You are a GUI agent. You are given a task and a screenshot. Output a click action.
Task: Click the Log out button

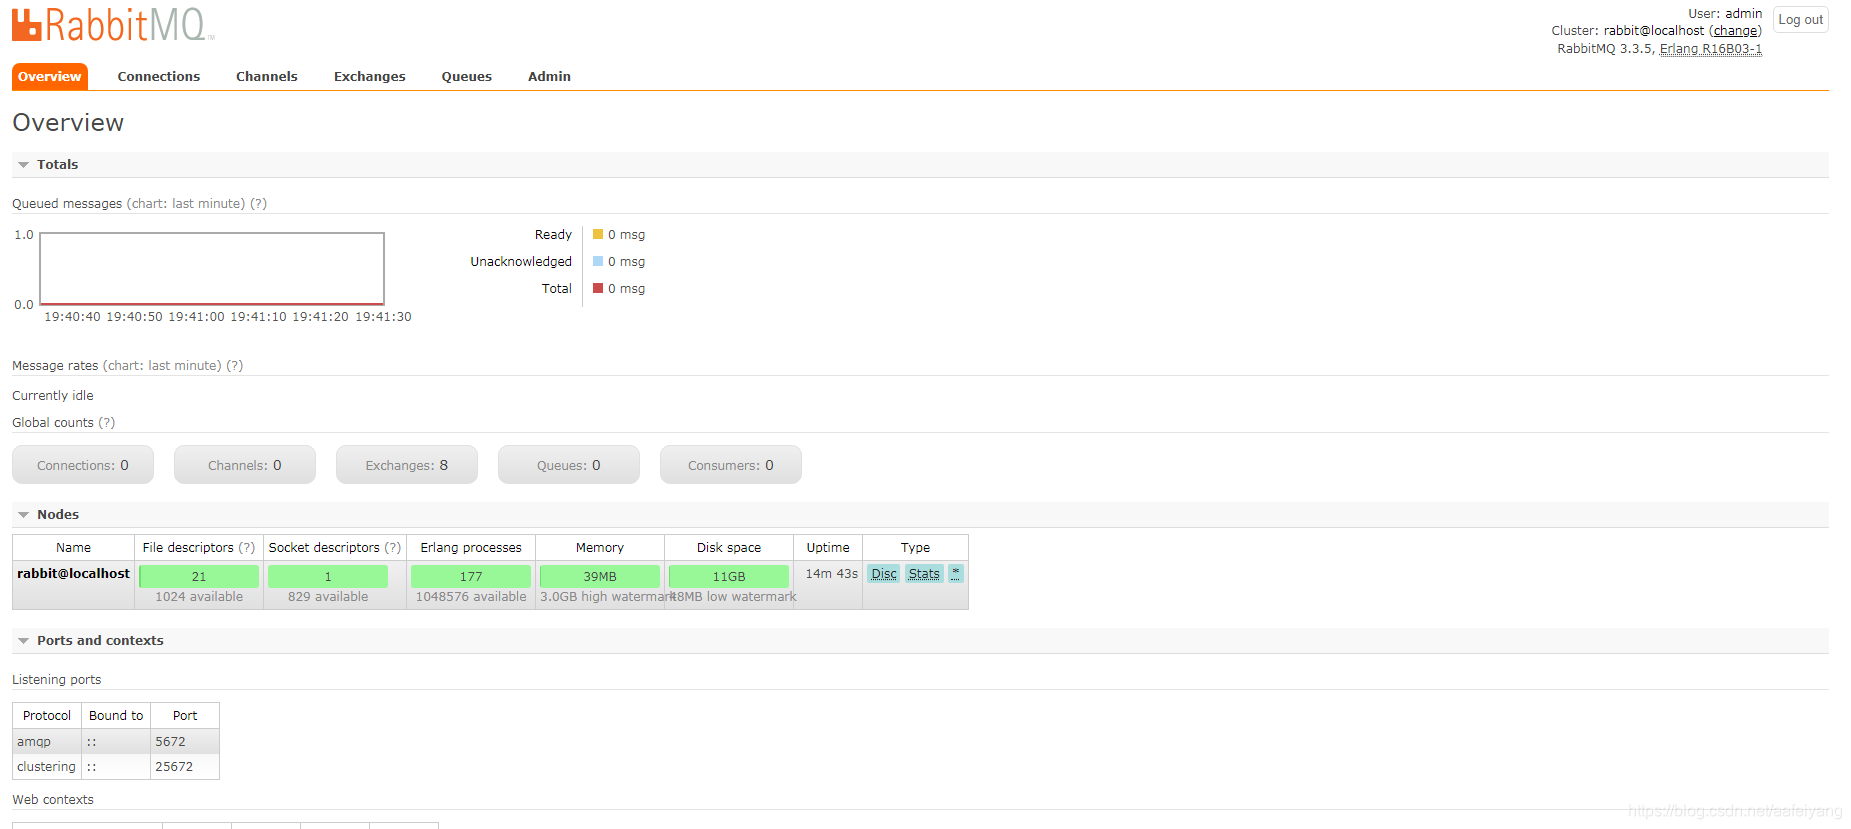click(1800, 20)
